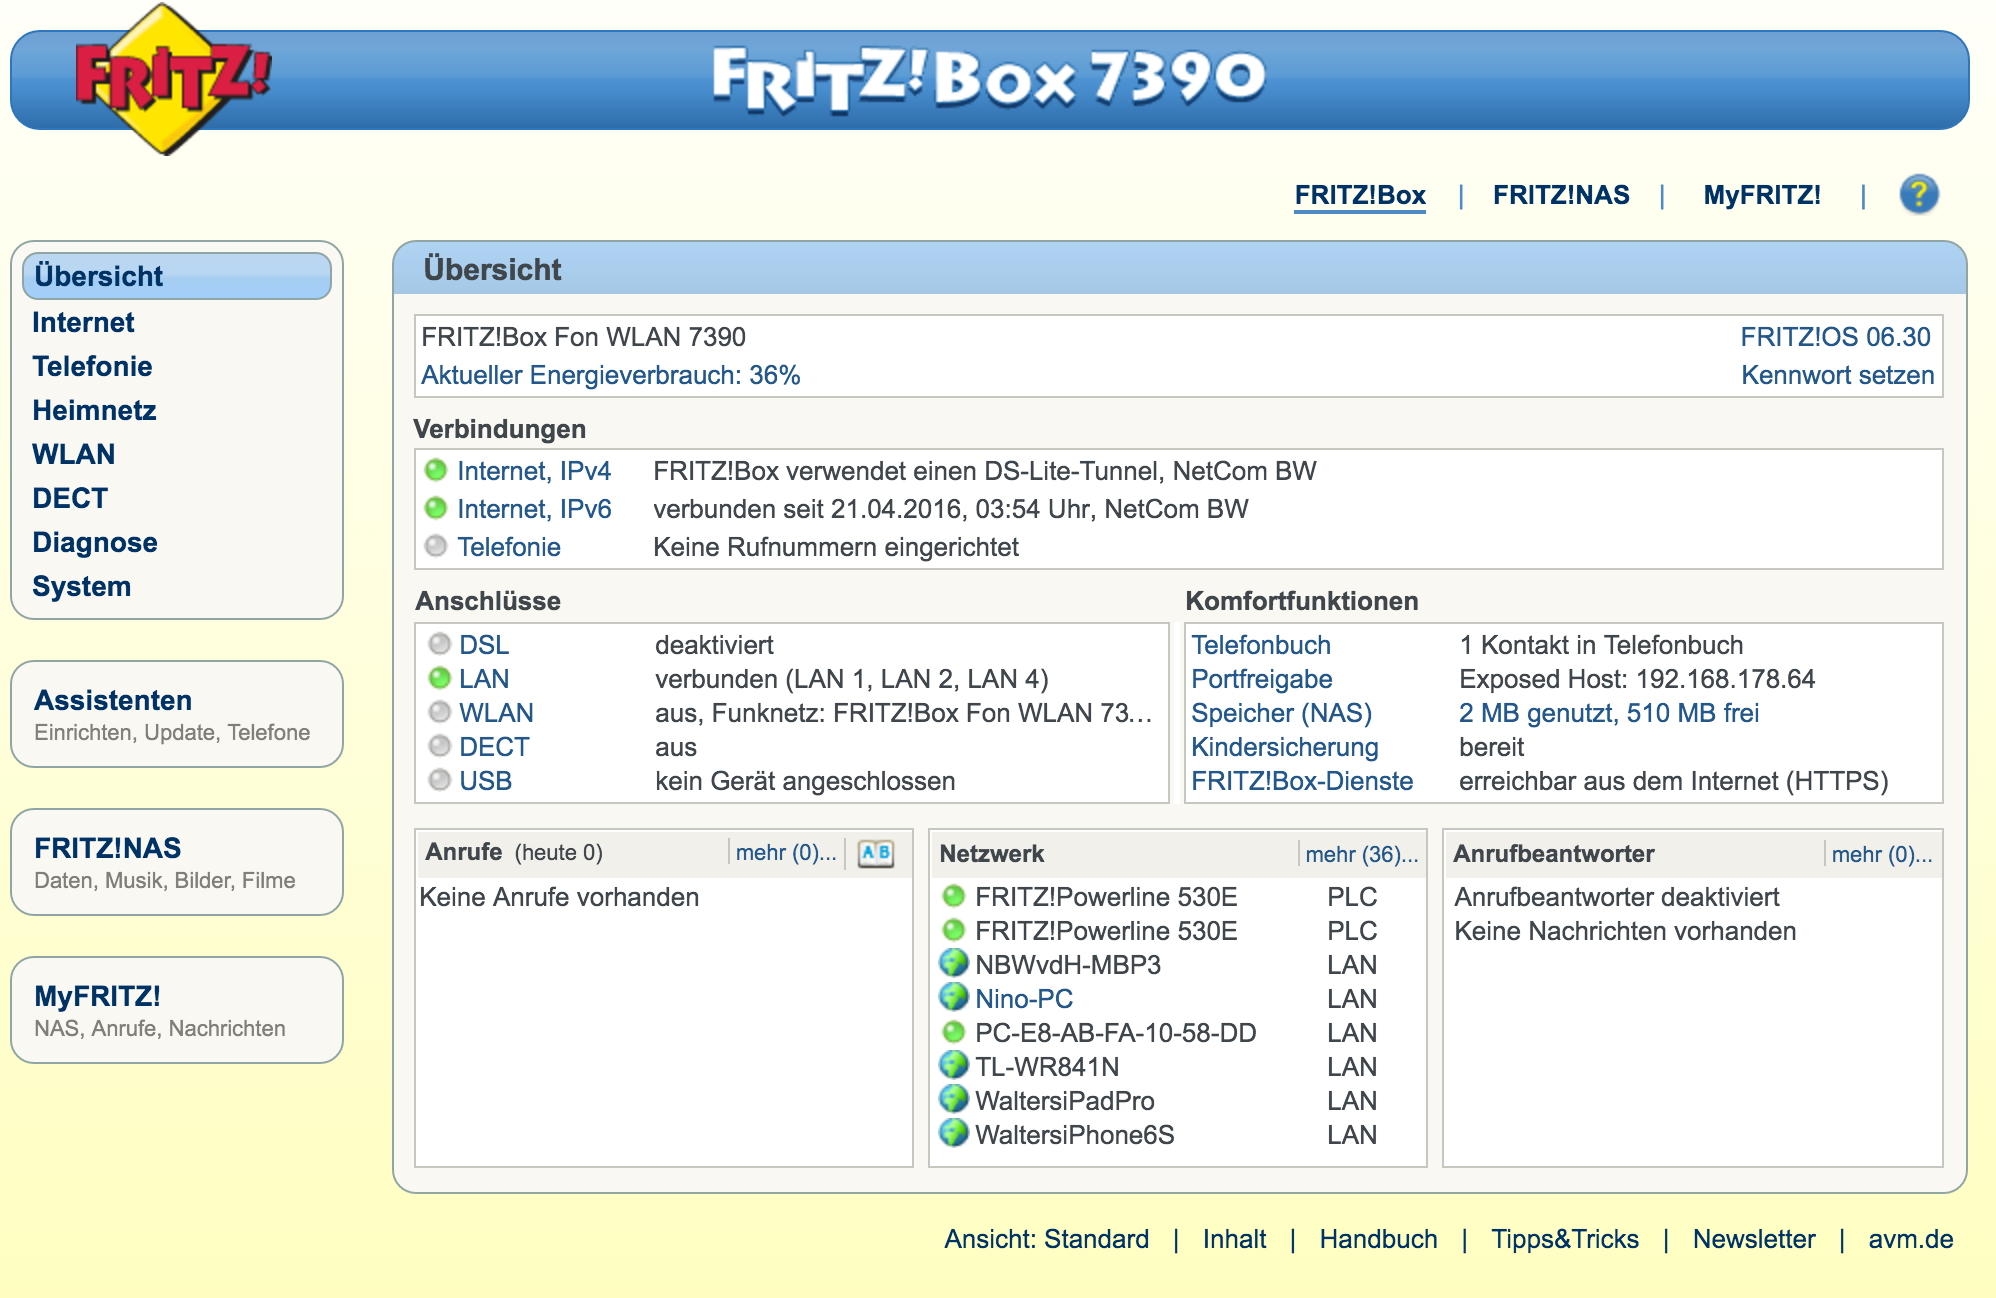1996x1298 pixels.
Task: Open the Telefonie link under Verbindungen
Action: (508, 547)
